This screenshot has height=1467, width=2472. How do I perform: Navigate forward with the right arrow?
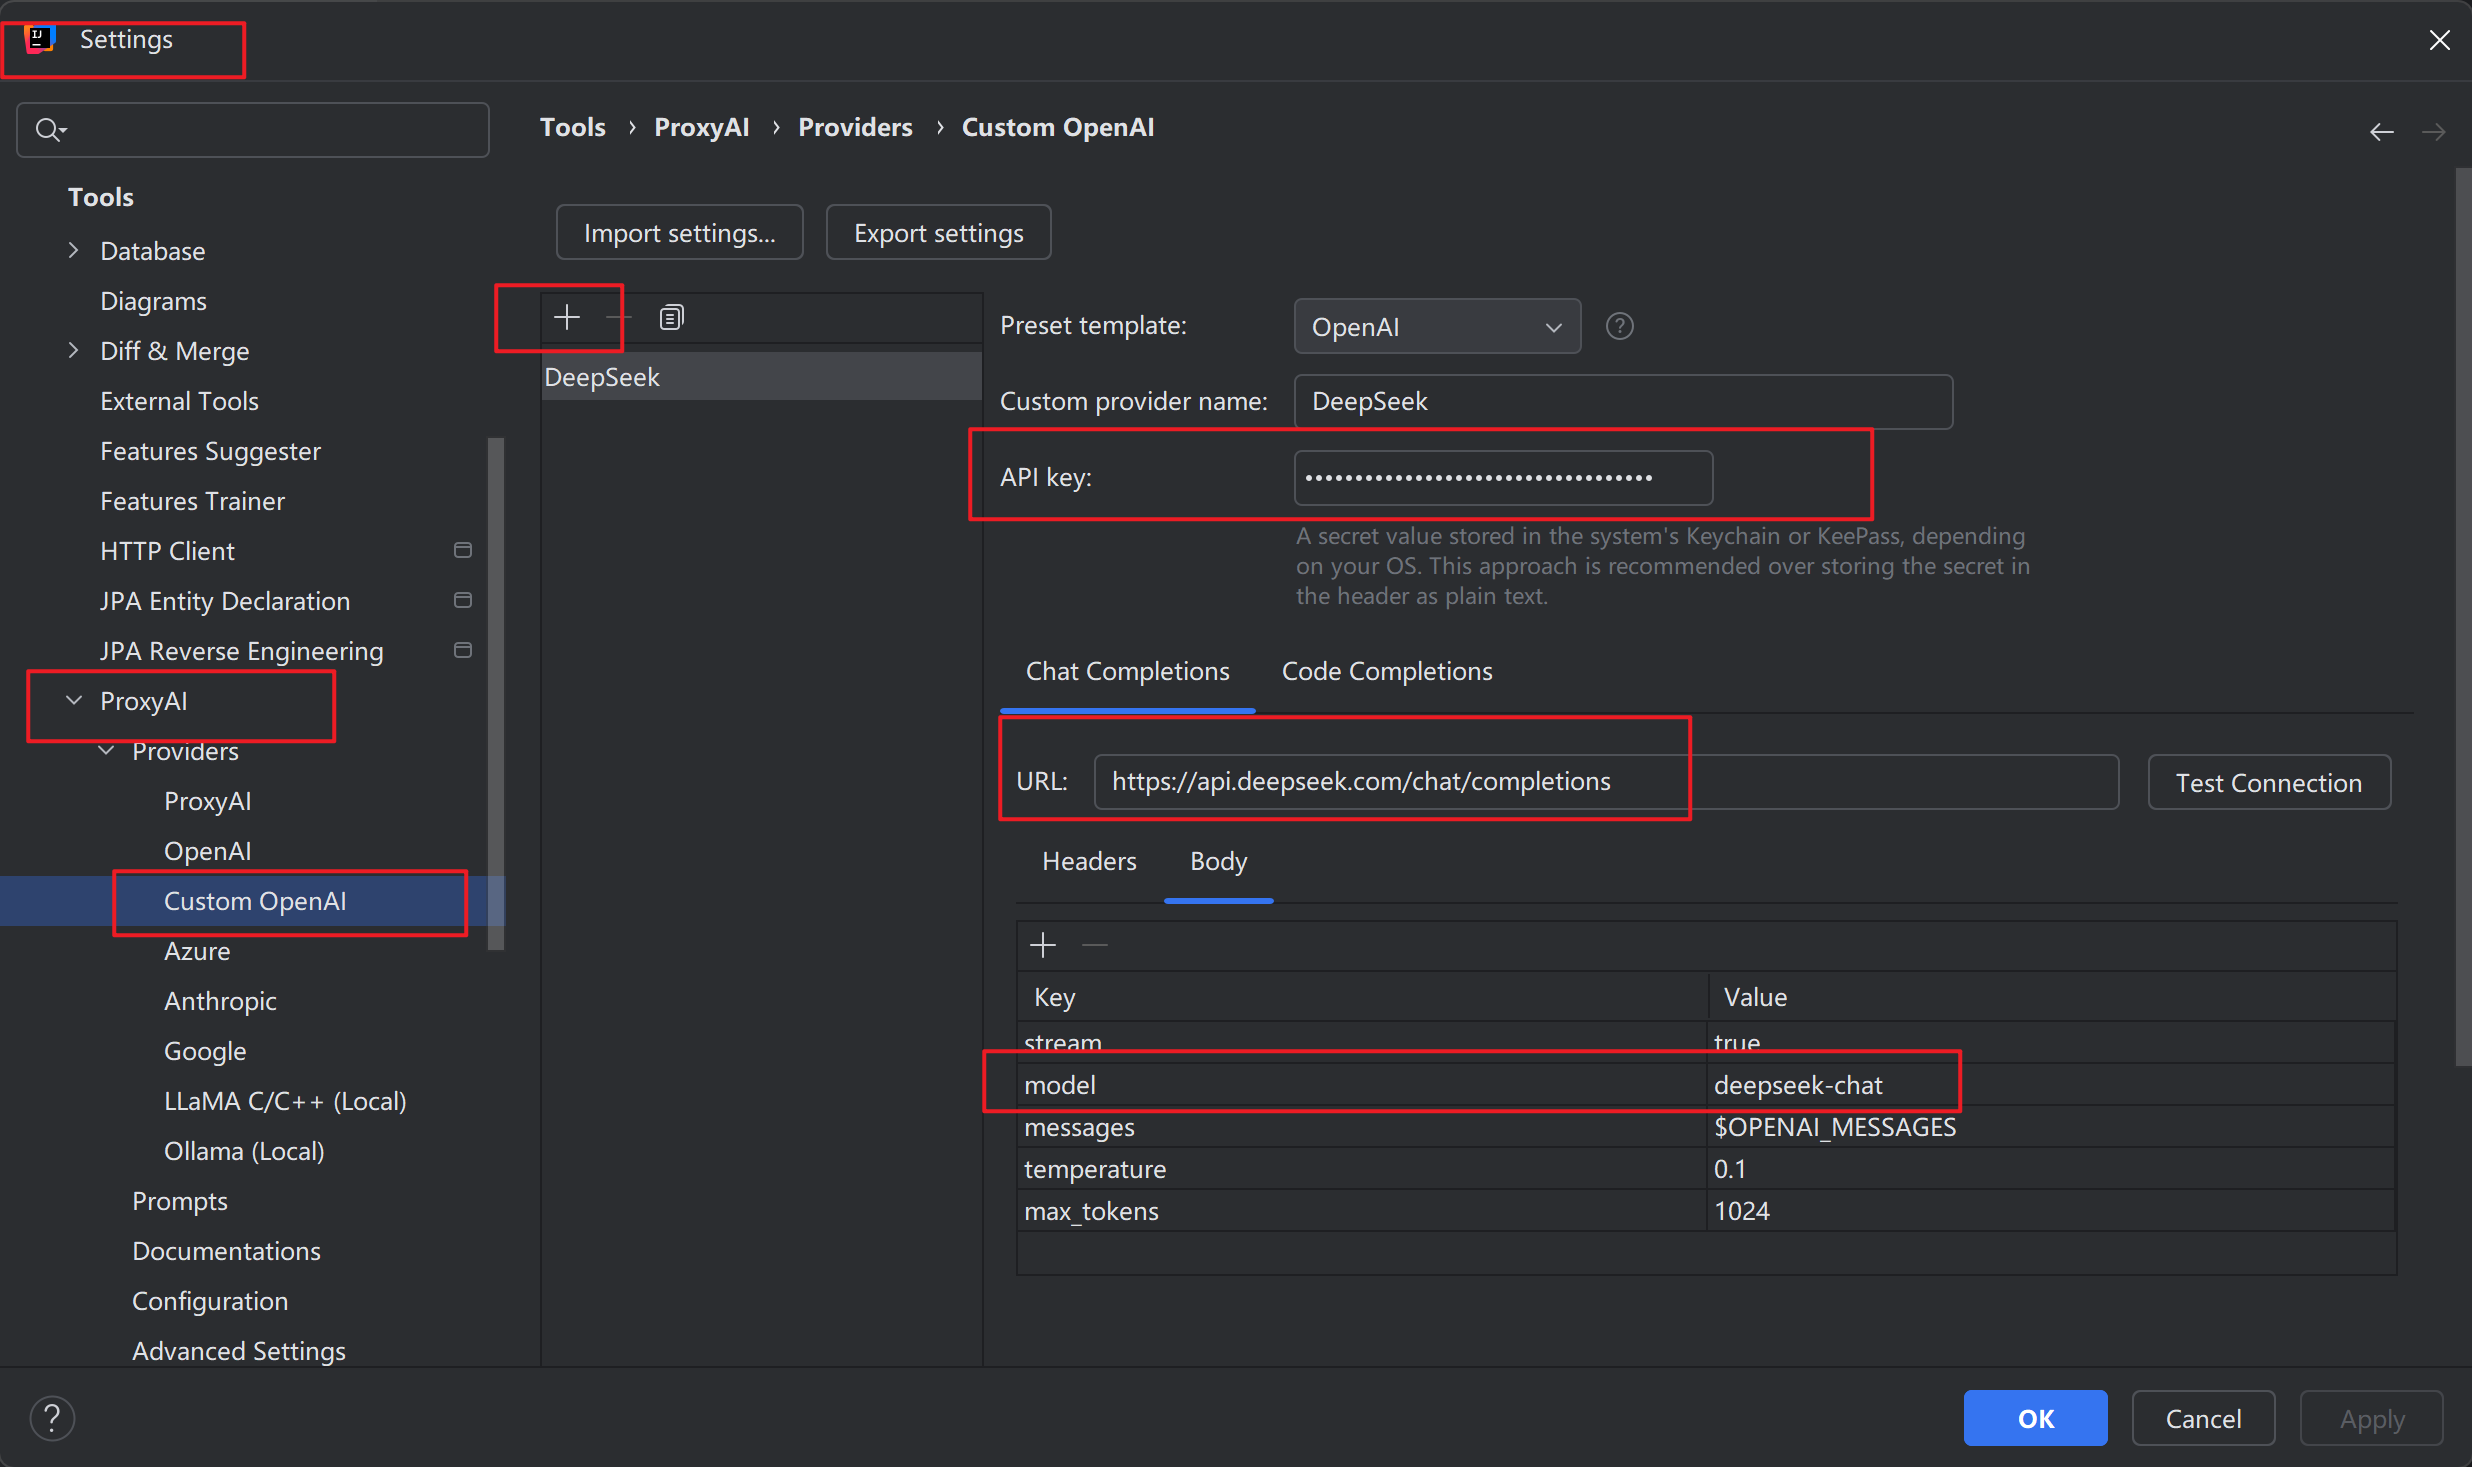2434,132
